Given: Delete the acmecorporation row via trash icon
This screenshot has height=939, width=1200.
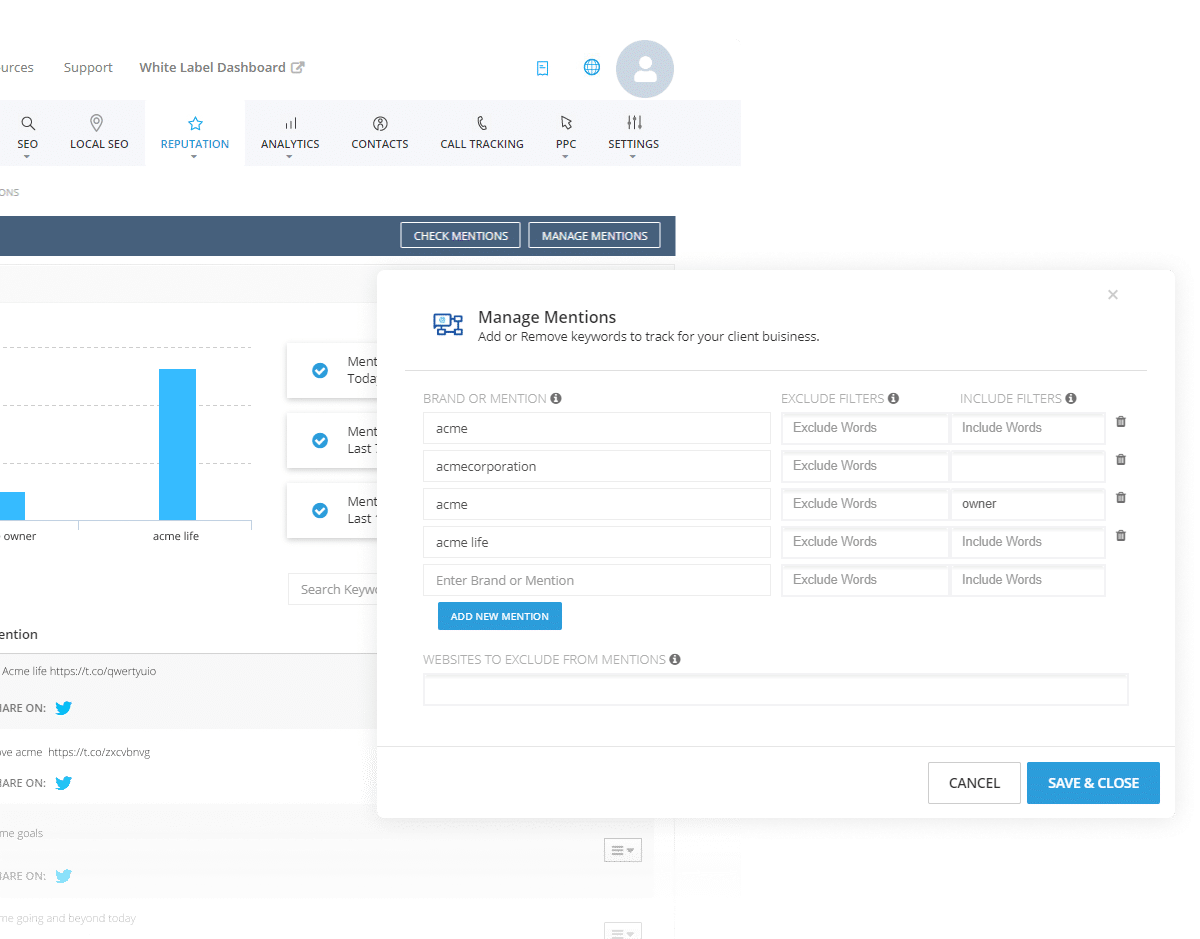Looking at the screenshot, I should pyautogui.click(x=1120, y=459).
